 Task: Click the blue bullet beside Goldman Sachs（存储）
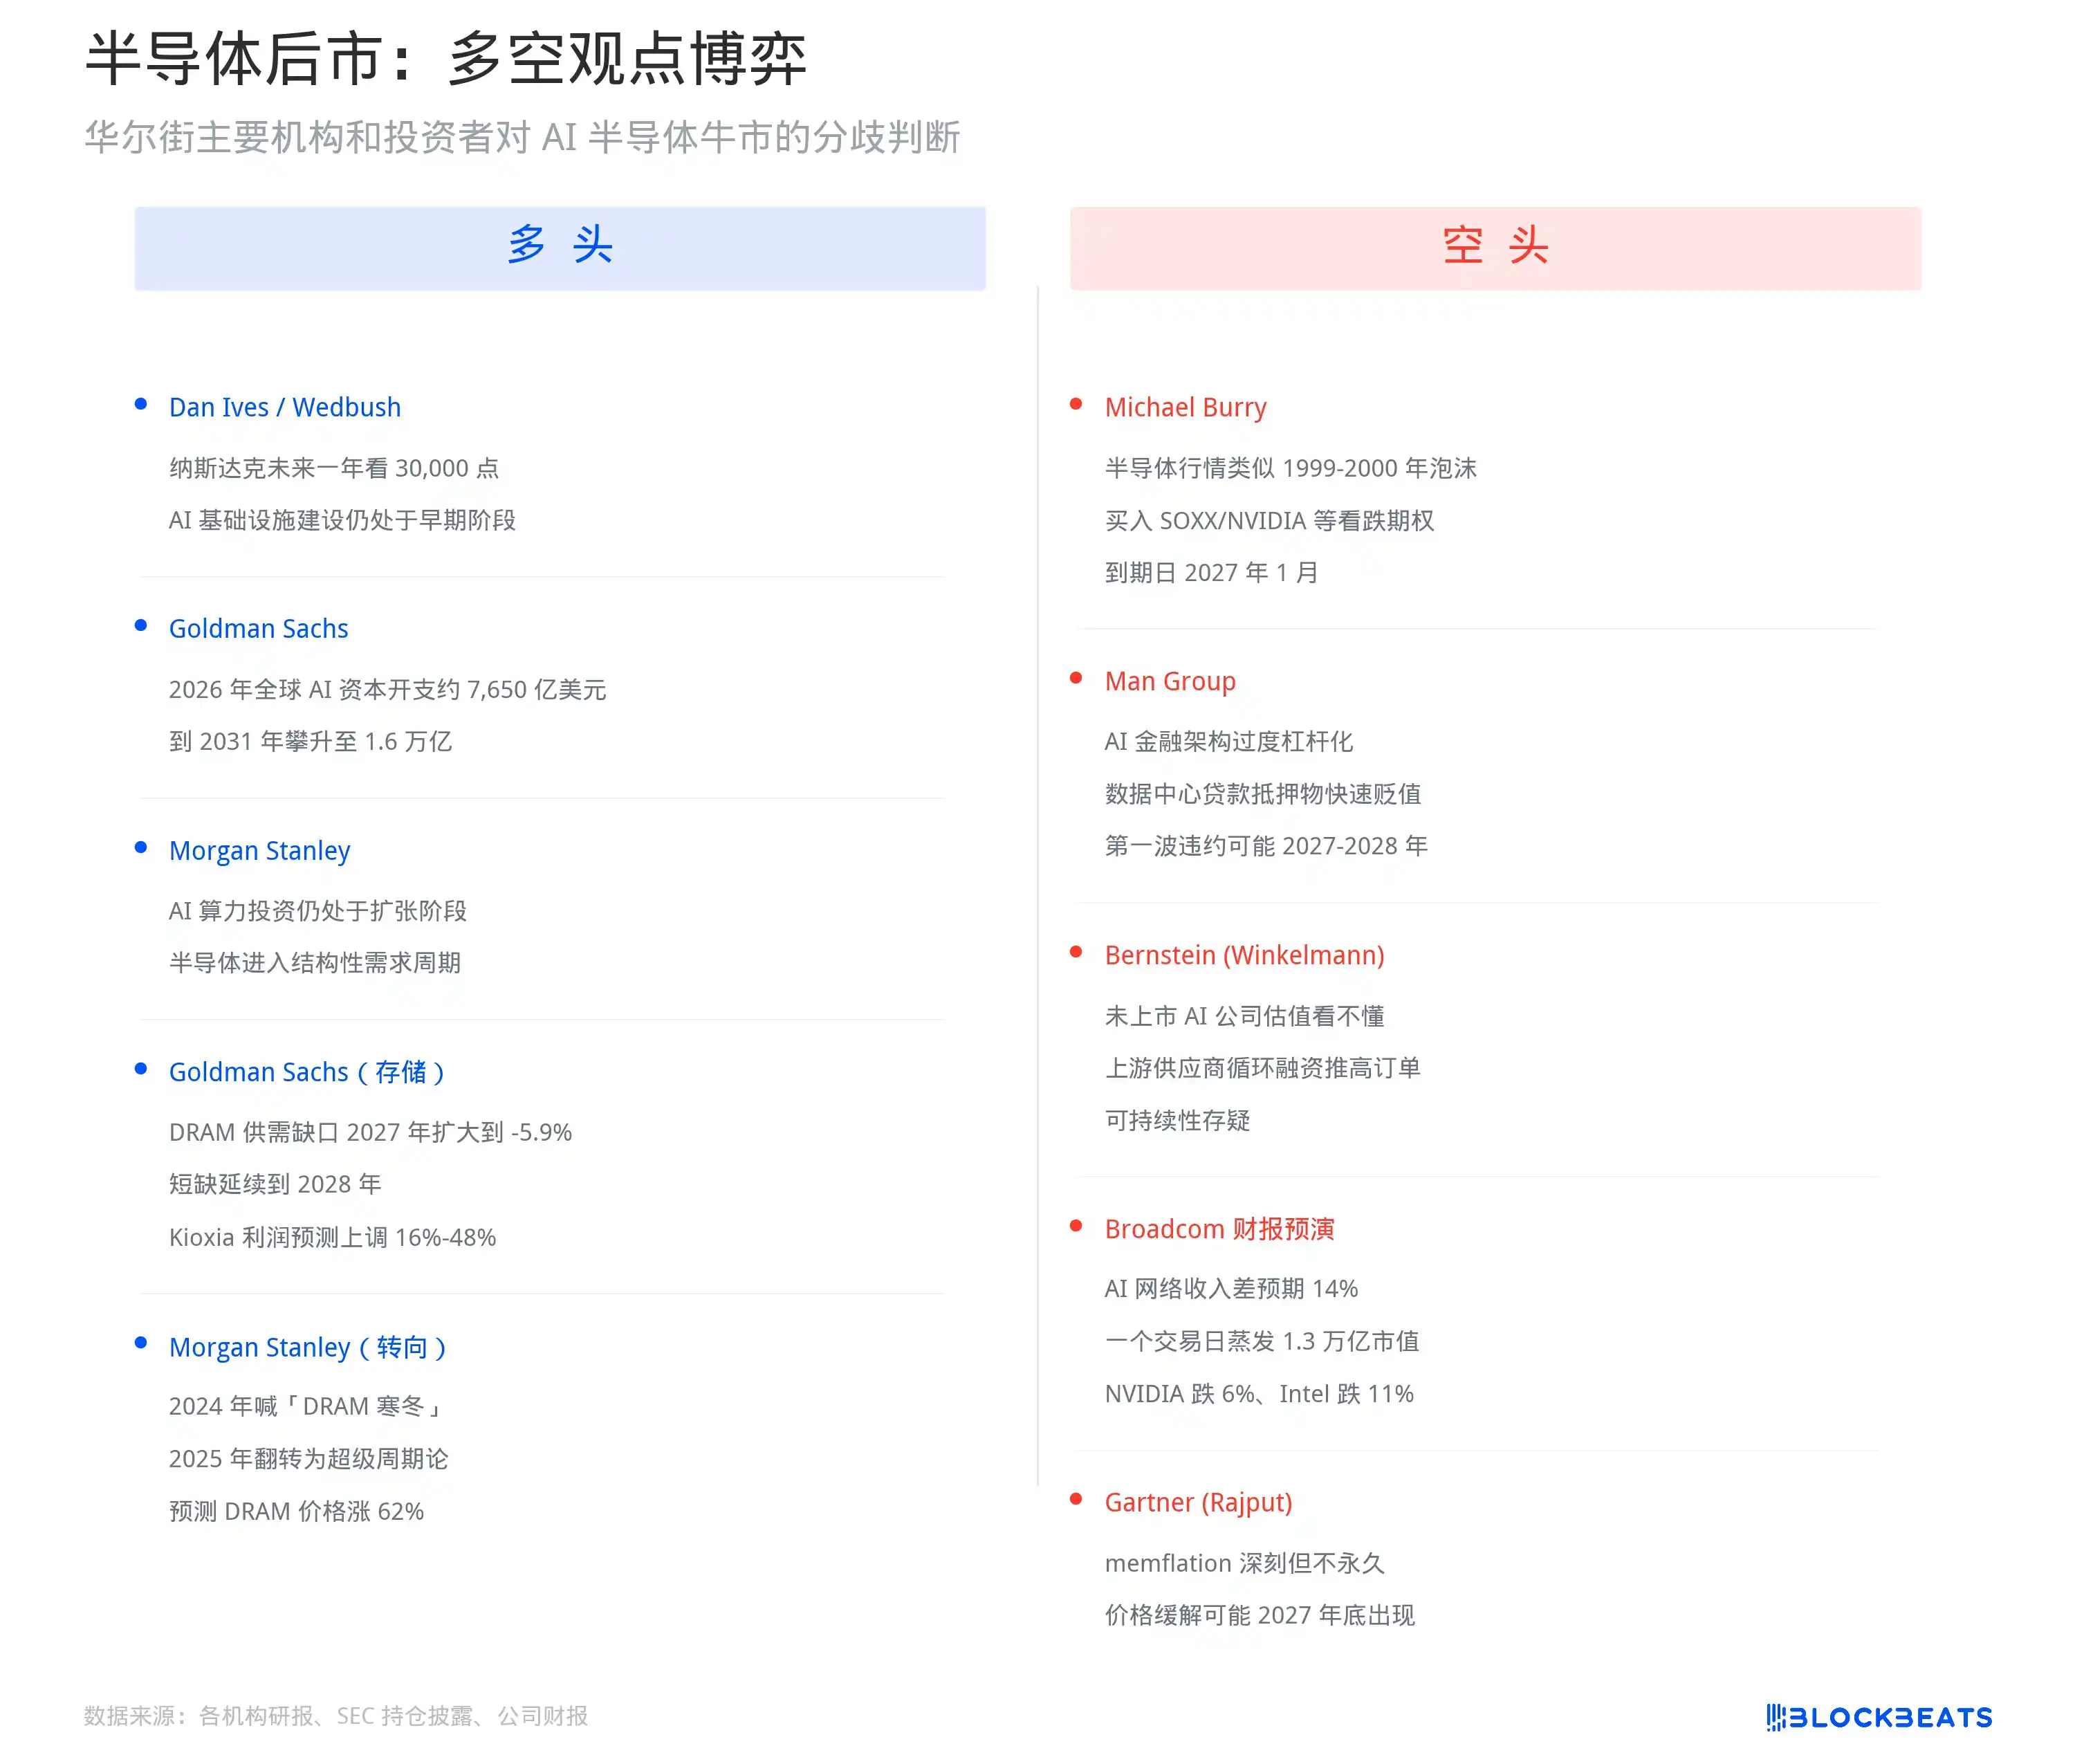click(x=141, y=1069)
